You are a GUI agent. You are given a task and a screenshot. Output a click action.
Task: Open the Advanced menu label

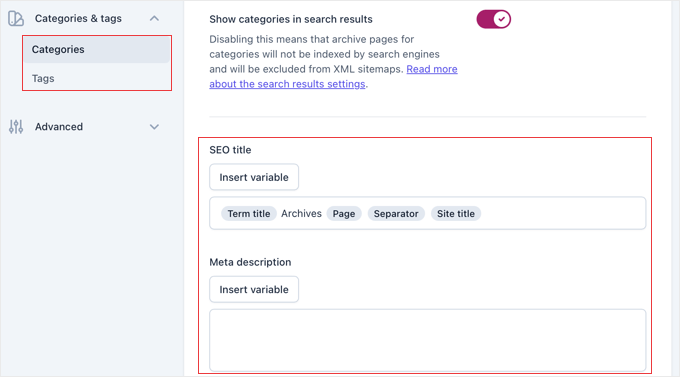(x=59, y=127)
